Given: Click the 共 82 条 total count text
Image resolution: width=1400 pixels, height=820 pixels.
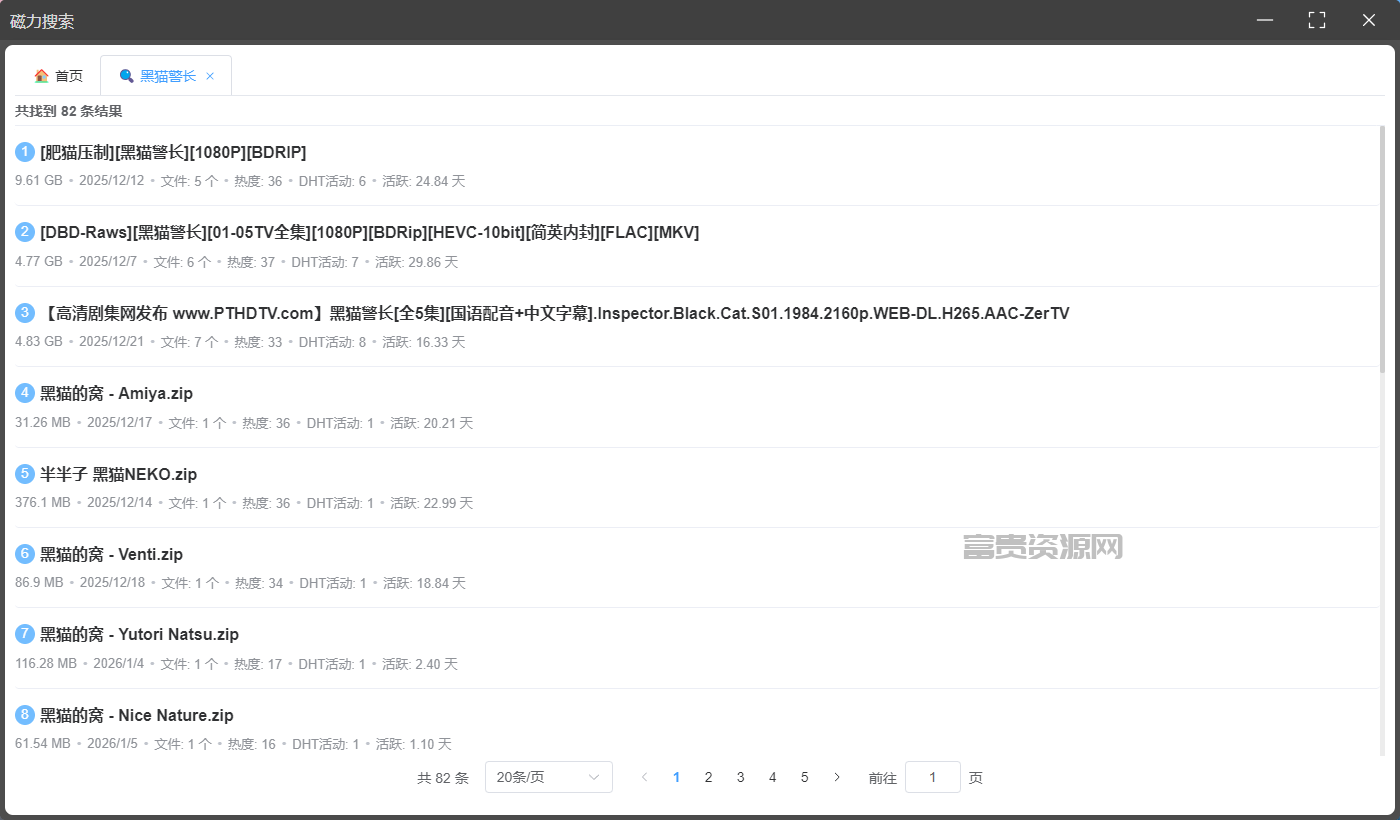Looking at the screenshot, I should [443, 777].
